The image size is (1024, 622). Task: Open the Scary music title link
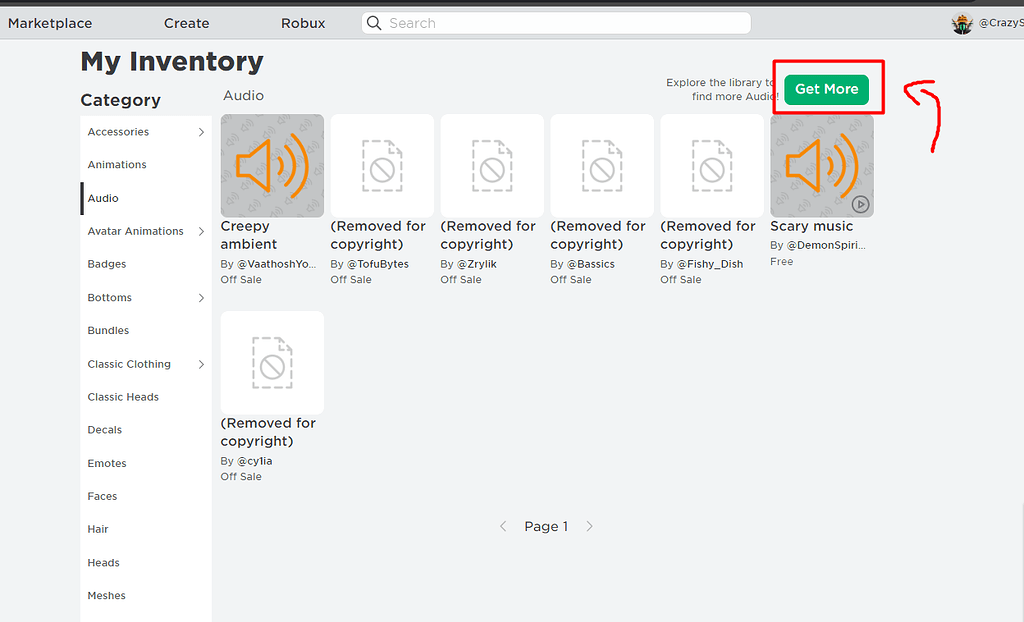tap(812, 226)
